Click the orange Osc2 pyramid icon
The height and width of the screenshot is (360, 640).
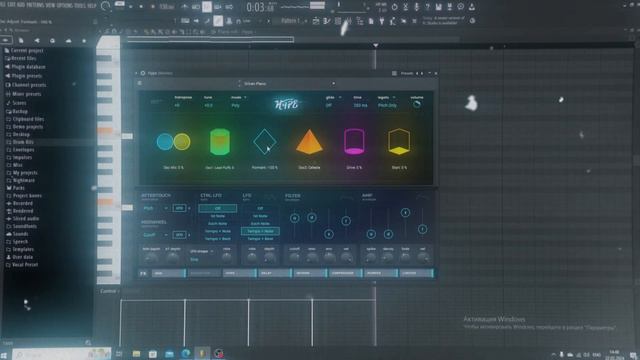click(309, 142)
